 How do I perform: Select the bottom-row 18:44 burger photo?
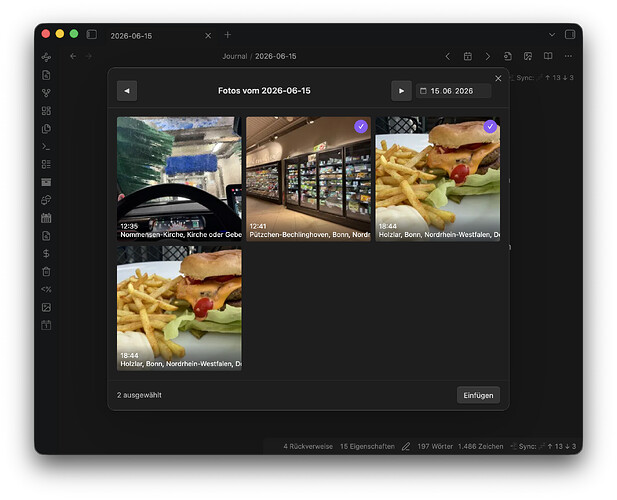click(179, 308)
